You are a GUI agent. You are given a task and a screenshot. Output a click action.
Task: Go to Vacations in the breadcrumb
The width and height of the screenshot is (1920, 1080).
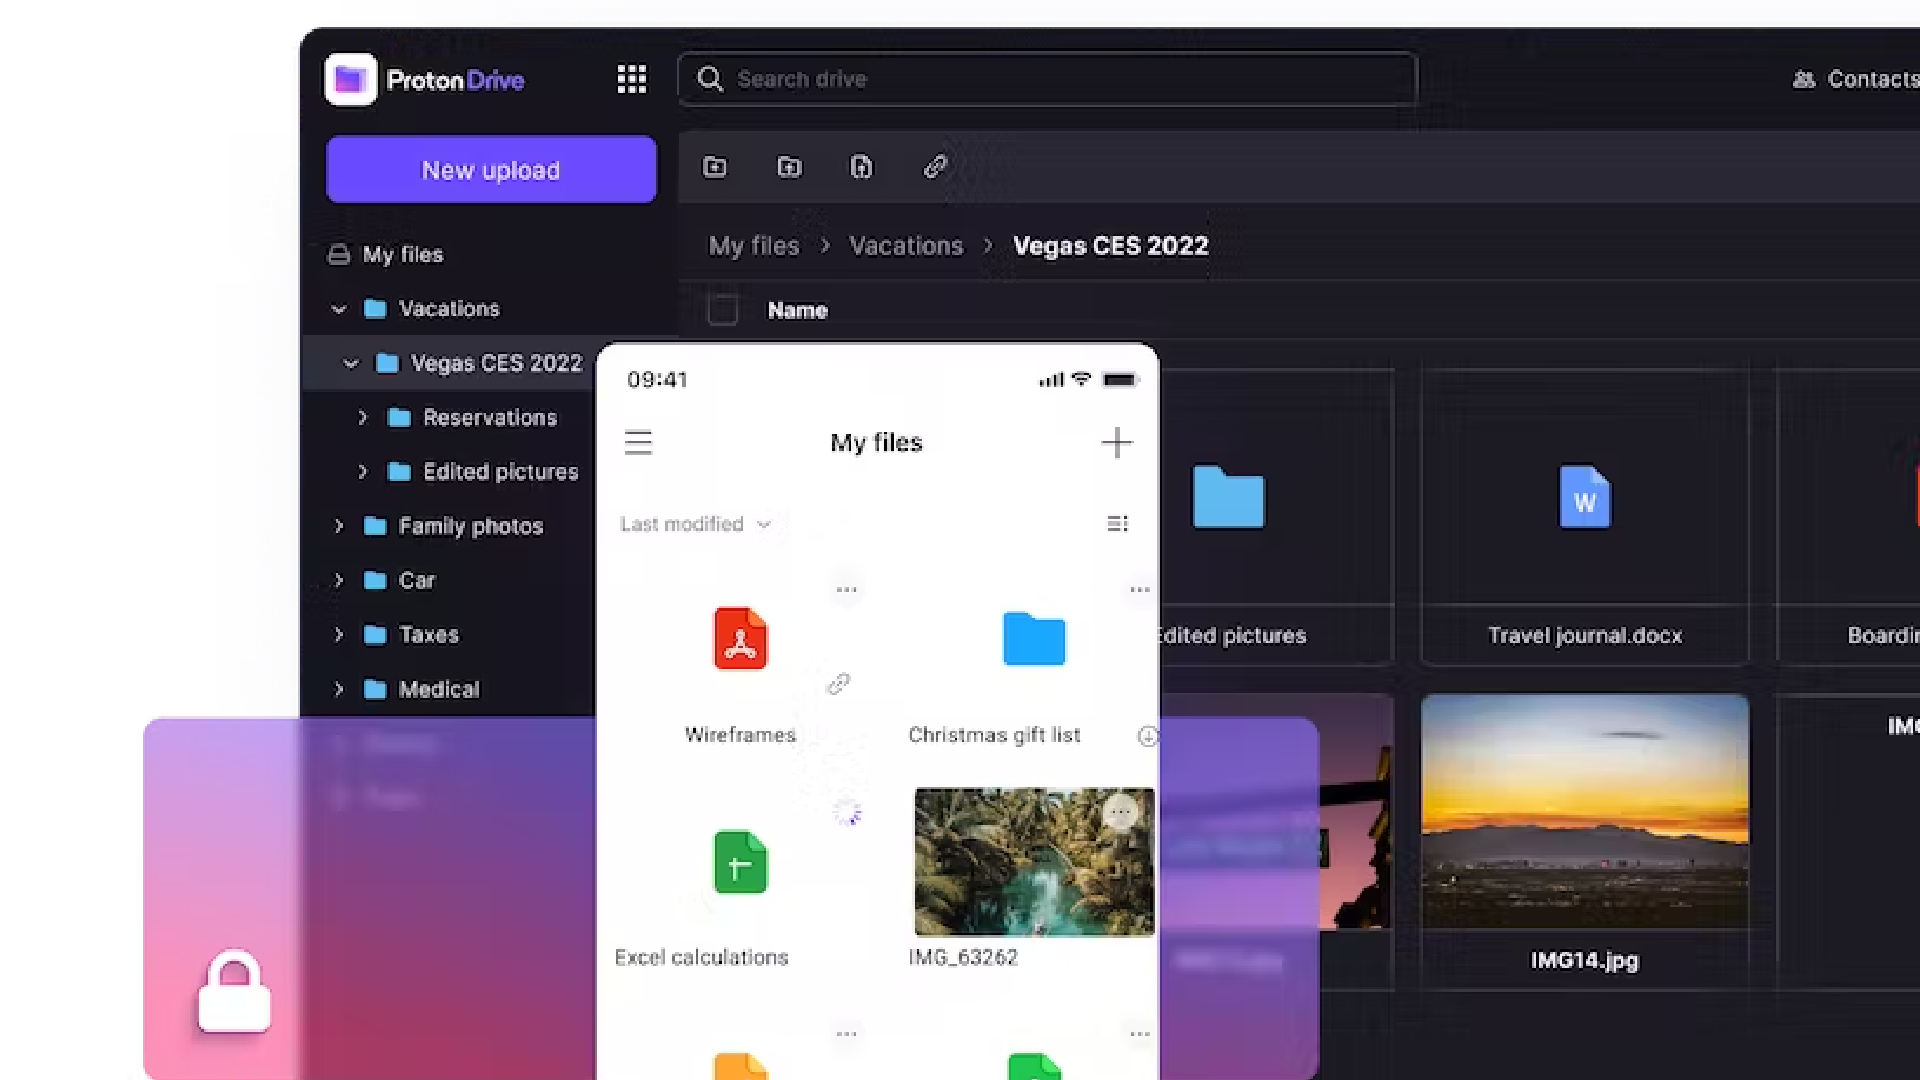[905, 246]
